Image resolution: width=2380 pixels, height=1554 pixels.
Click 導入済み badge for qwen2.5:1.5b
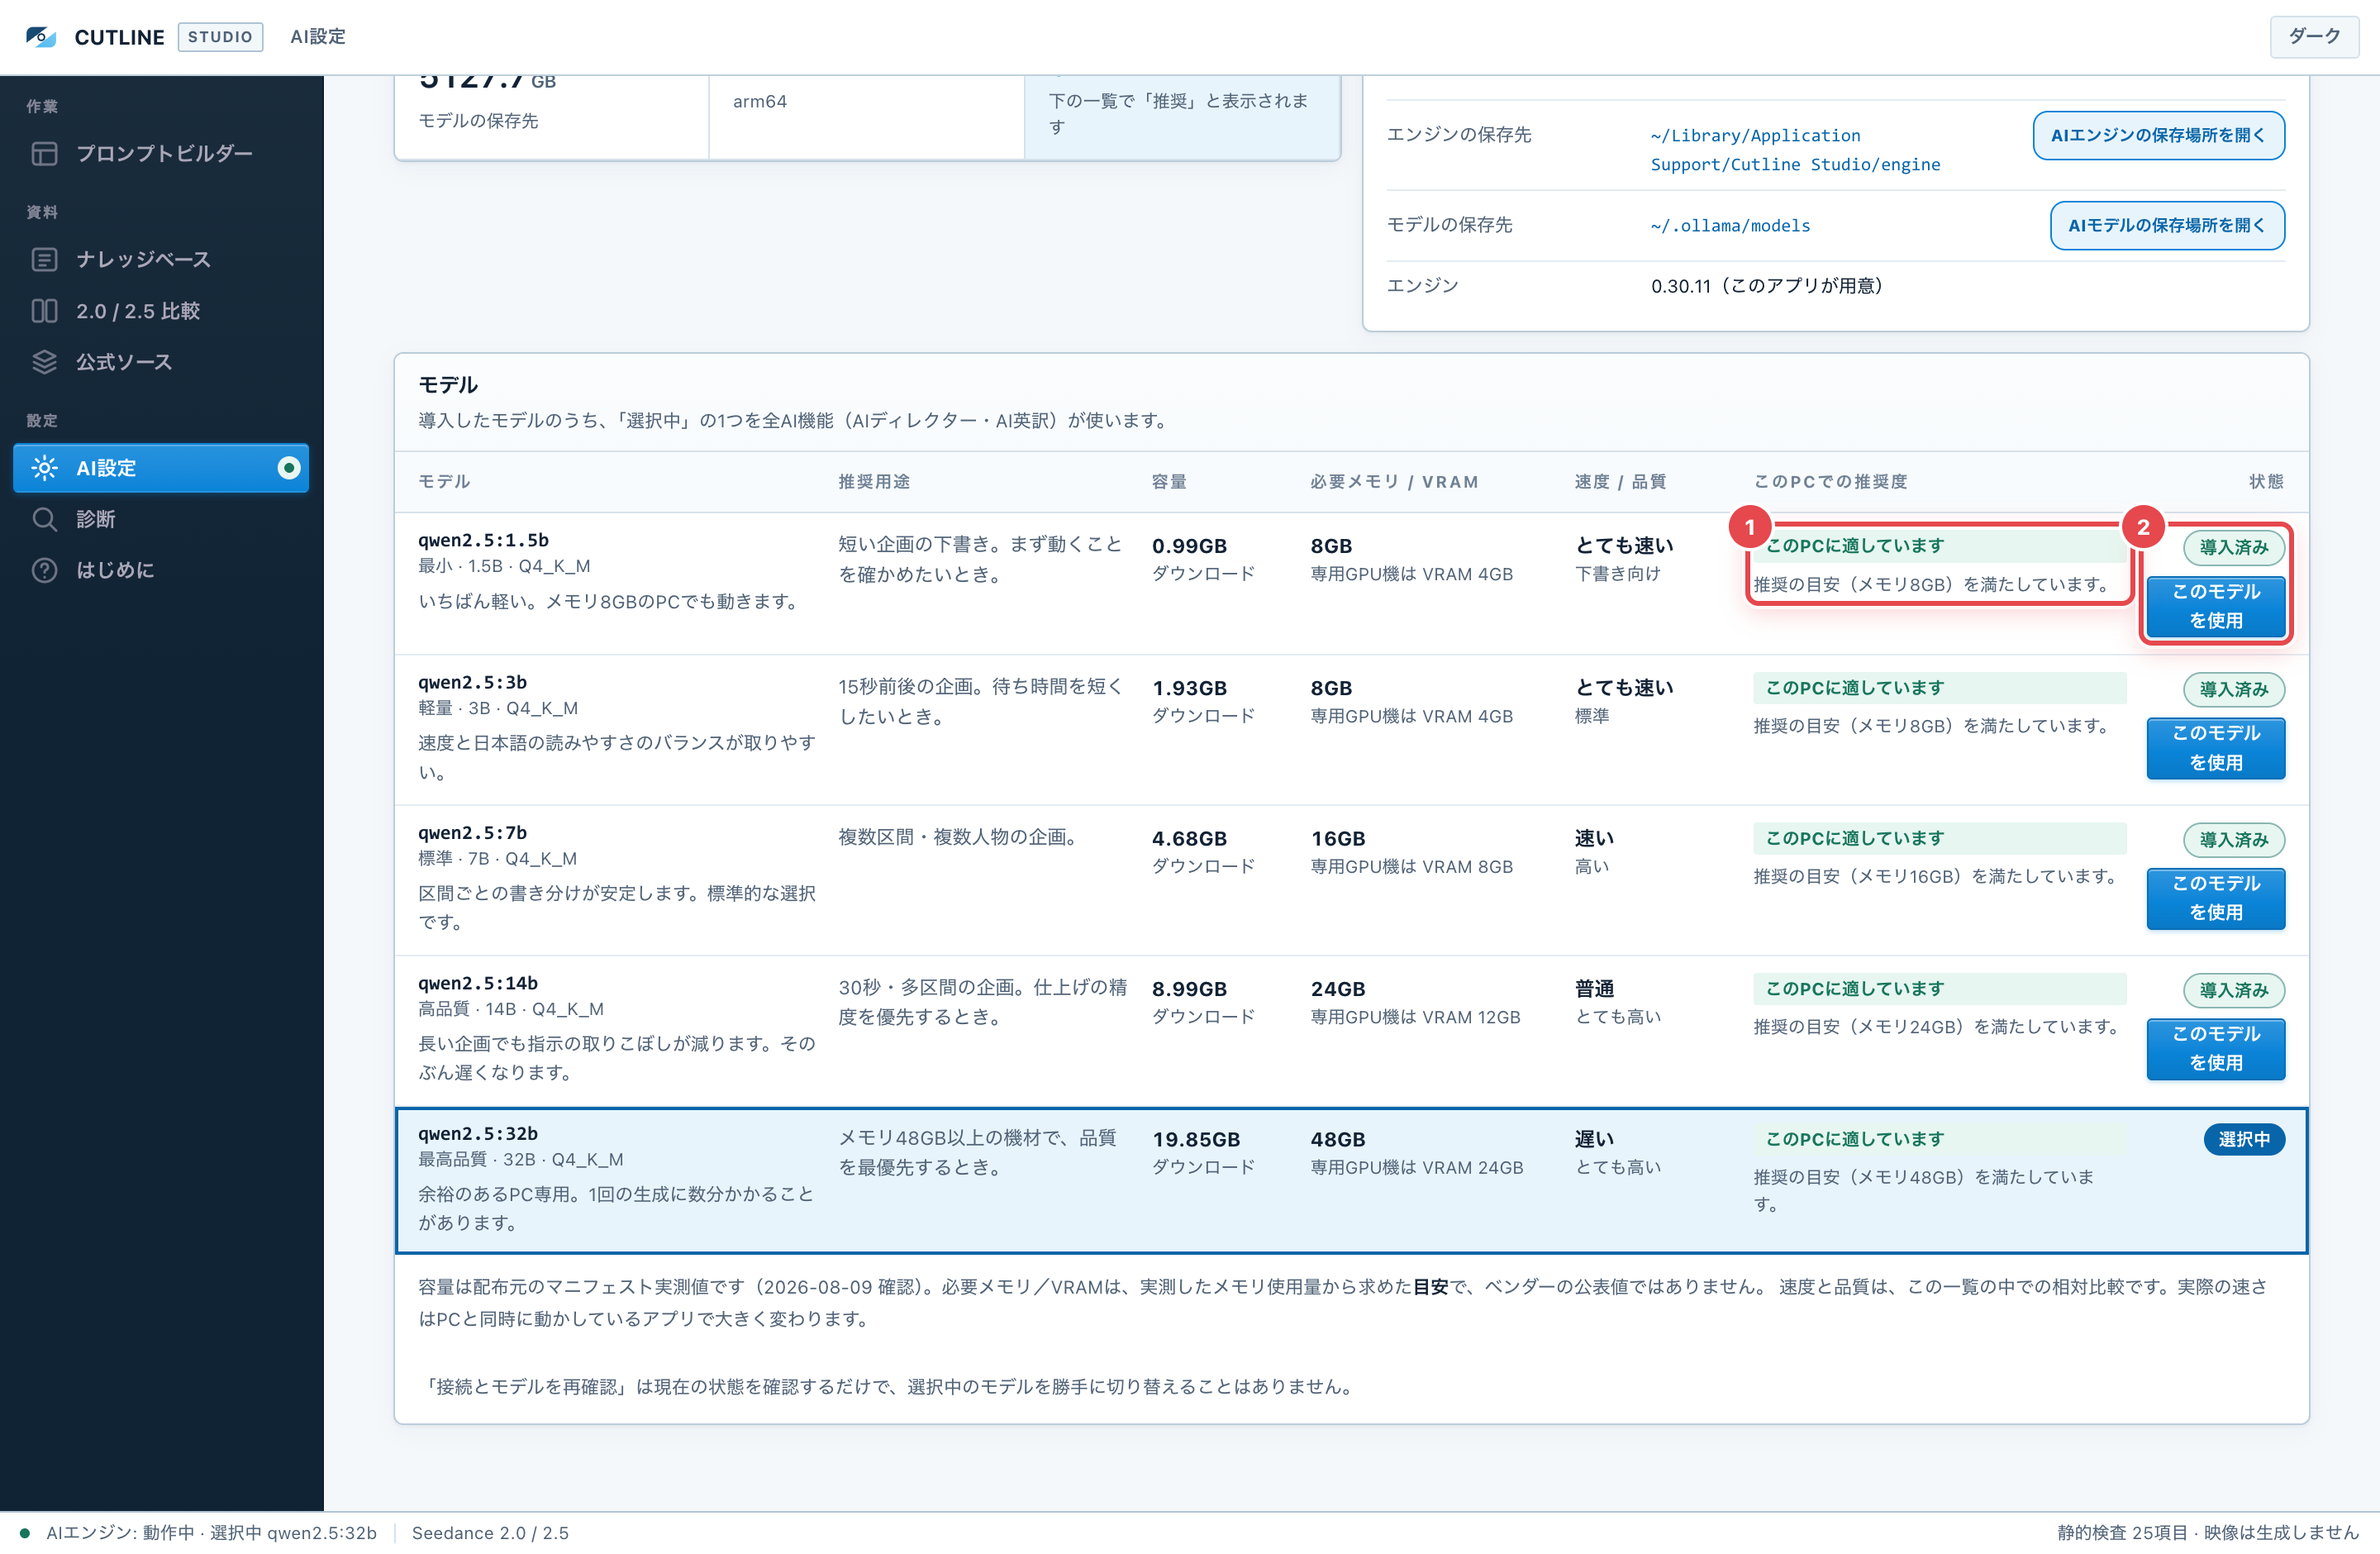(2233, 547)
